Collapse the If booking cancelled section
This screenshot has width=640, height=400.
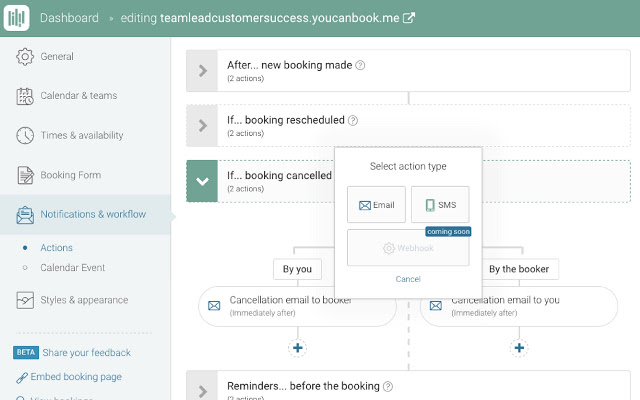(202, 181)
